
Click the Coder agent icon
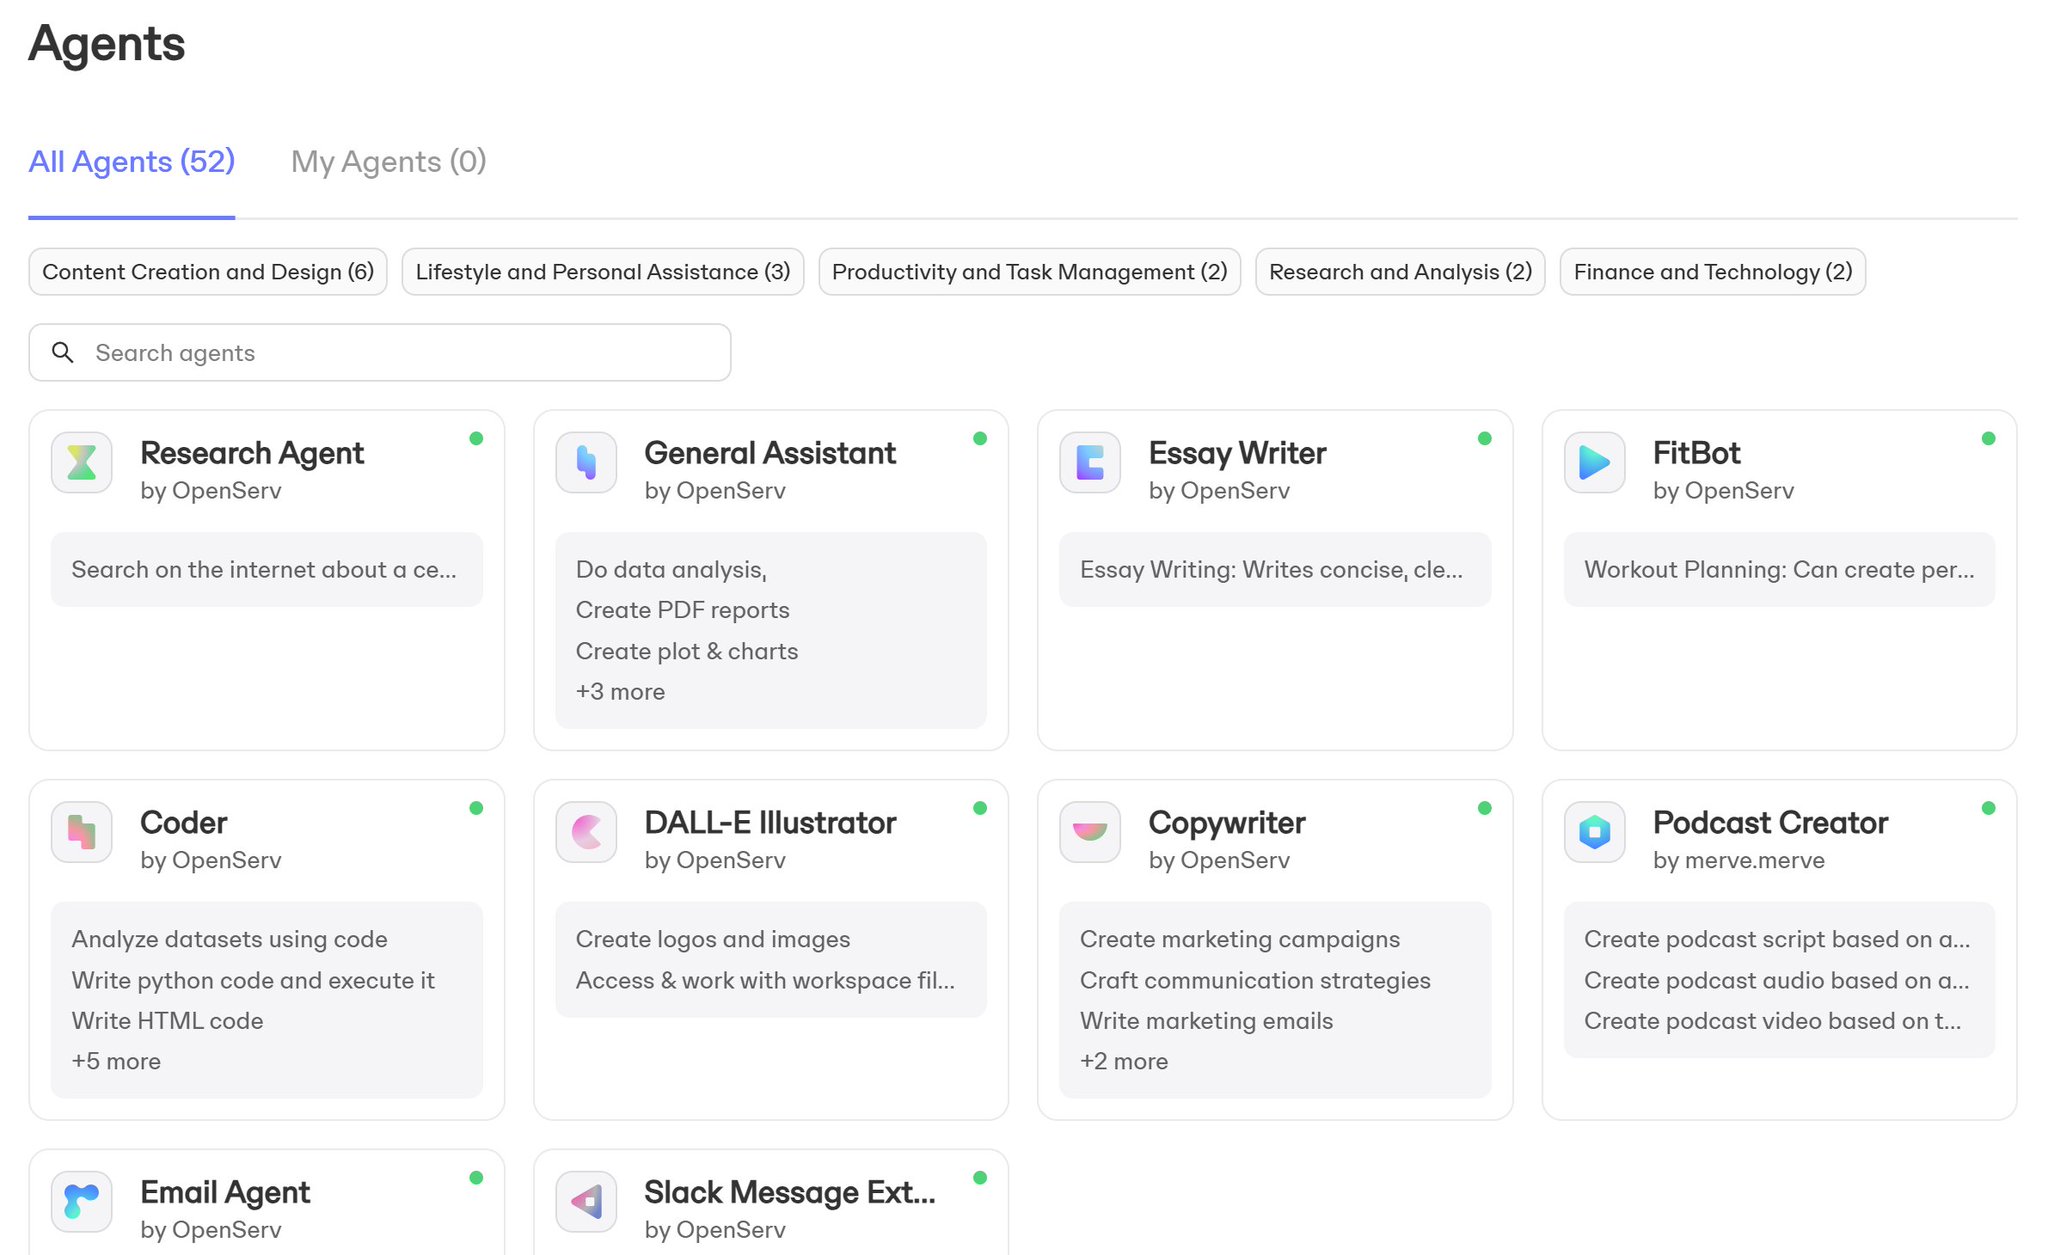click(x=82, y=832)
